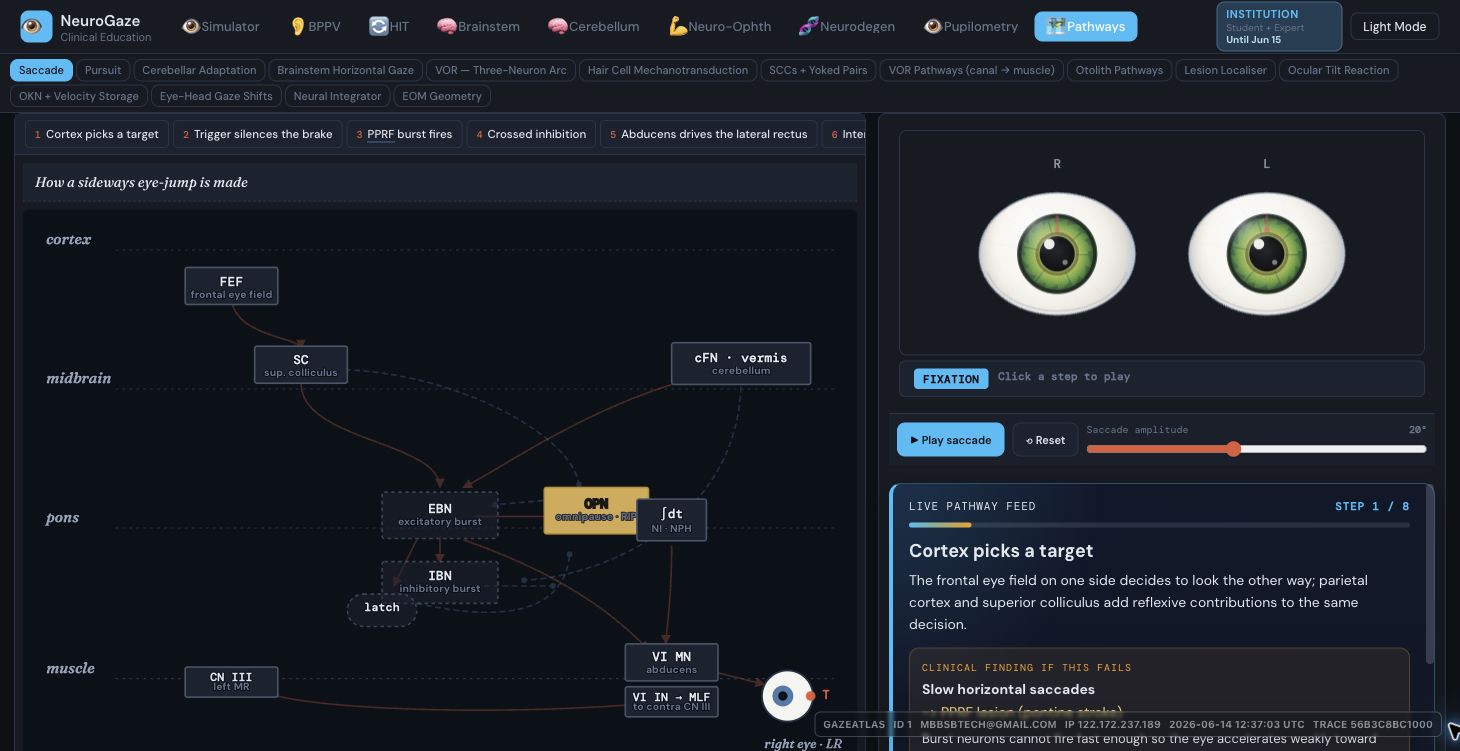1460x751 pixels.
Task: Click the live pathway feed progress bar
Action: 1159,524
